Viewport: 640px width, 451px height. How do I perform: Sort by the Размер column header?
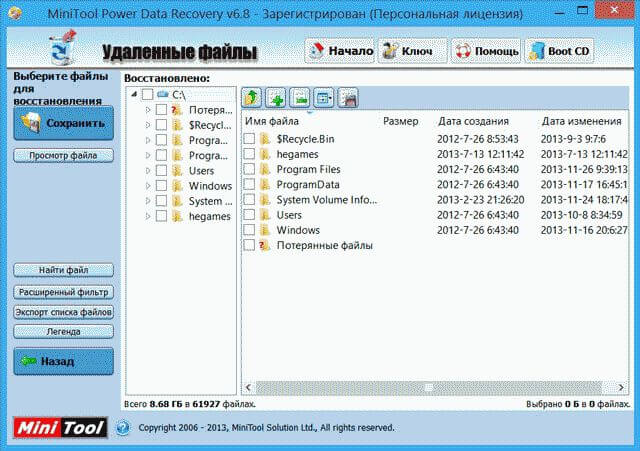[x=400, y=121]
